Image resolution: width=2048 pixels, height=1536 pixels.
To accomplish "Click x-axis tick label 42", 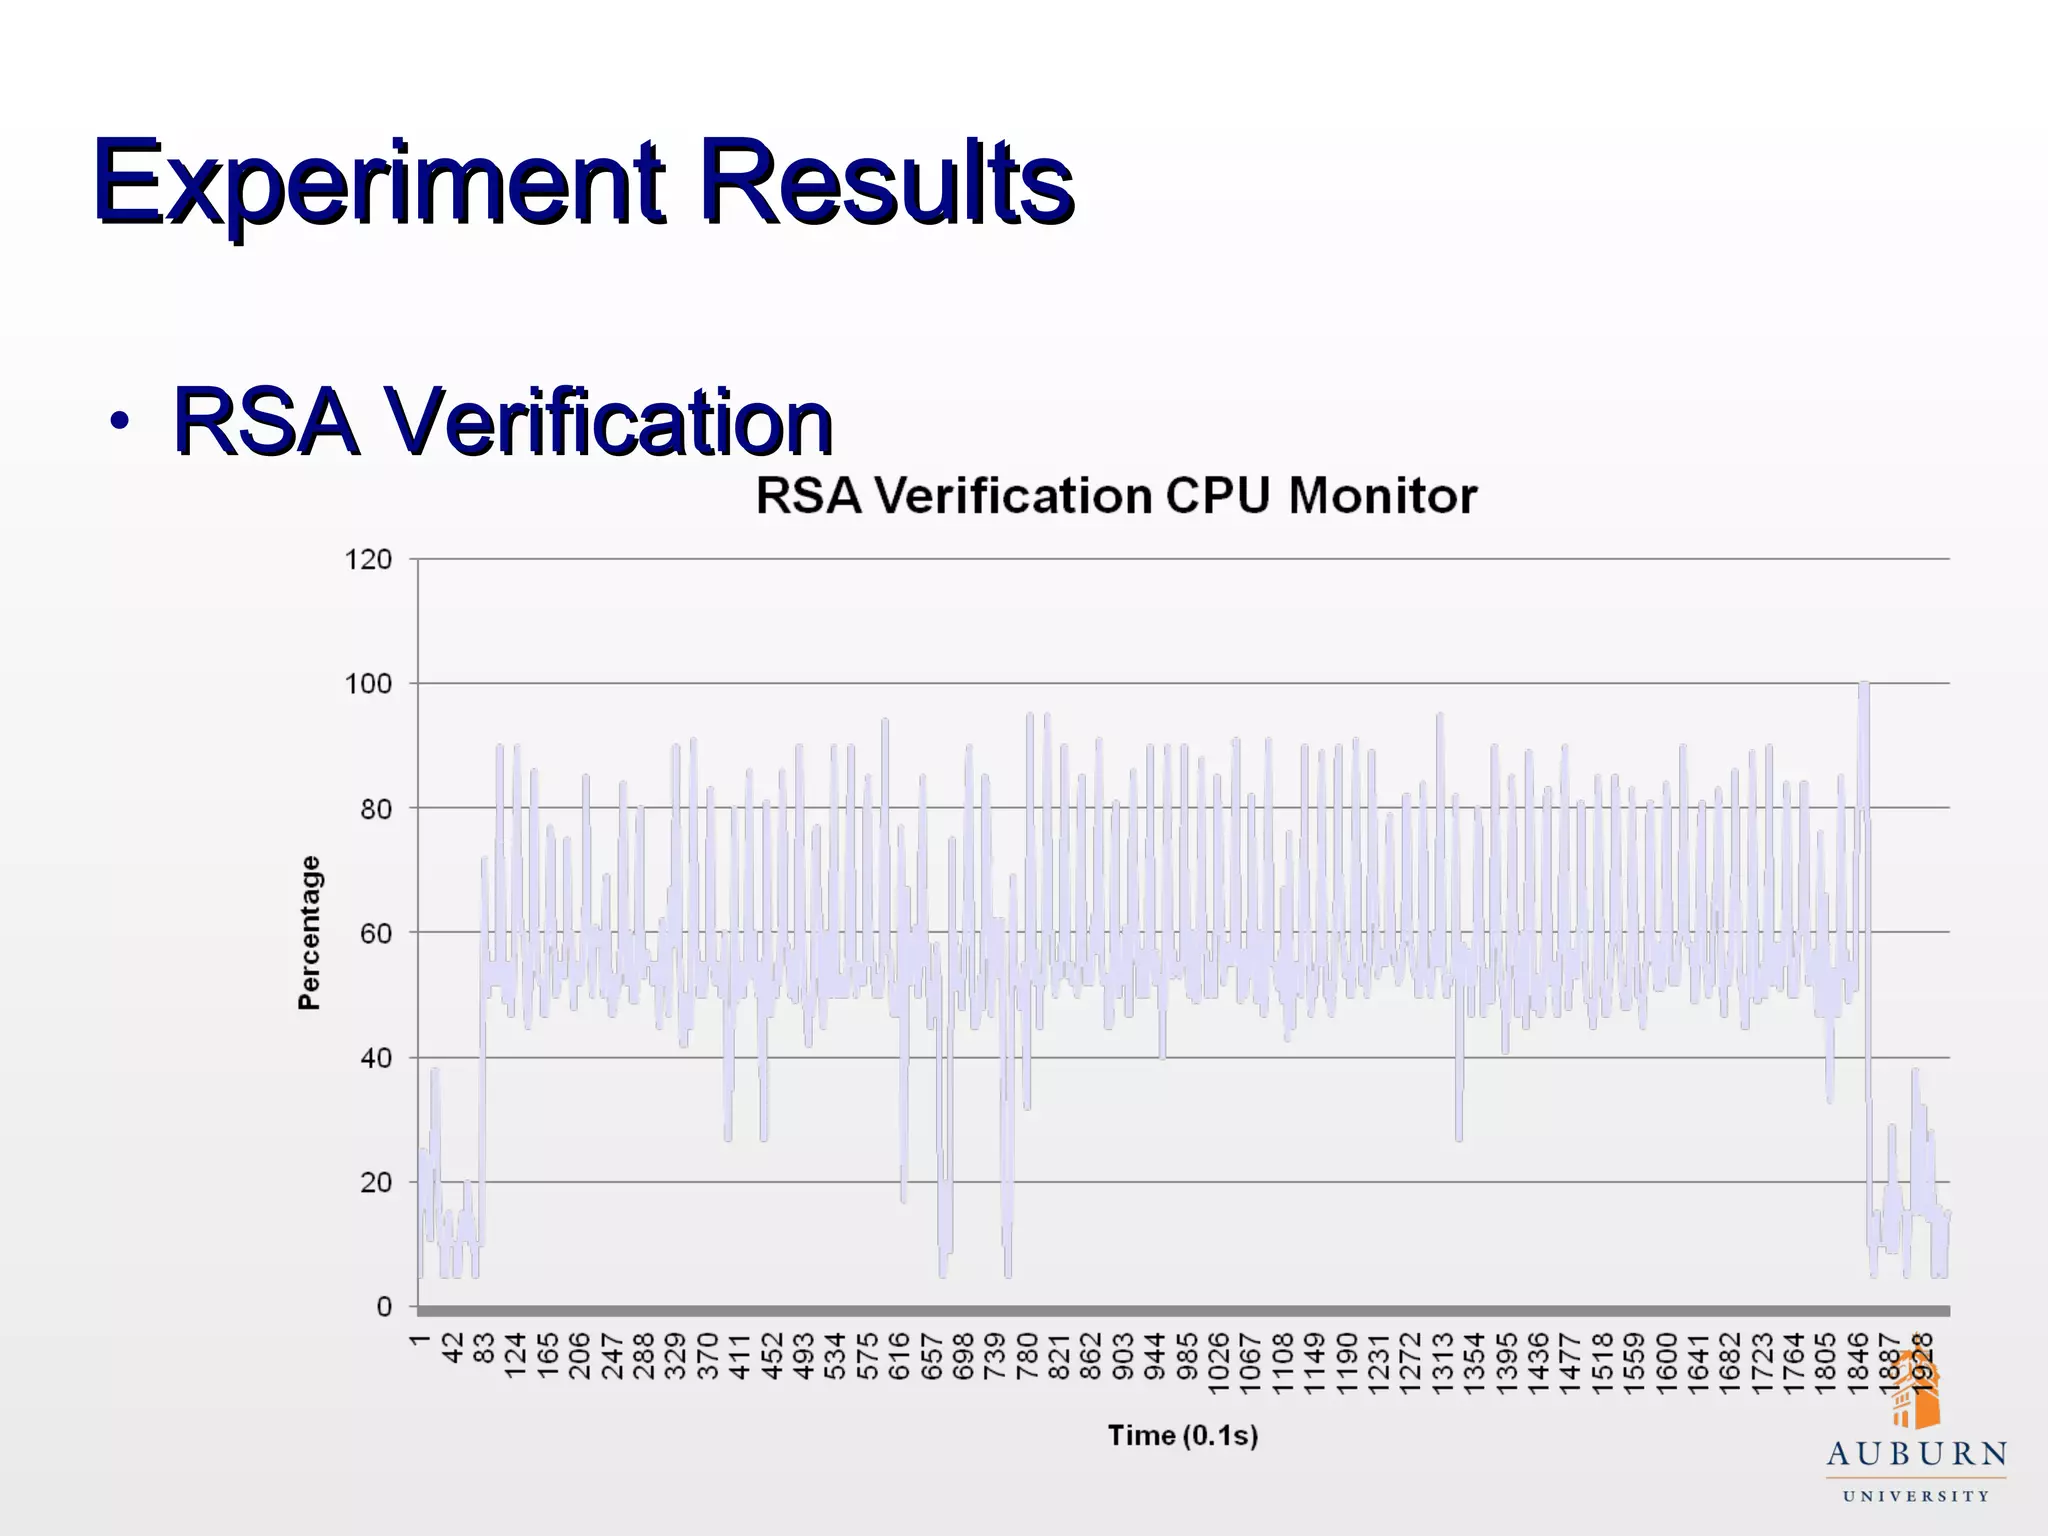I will tap(452, 1347).
